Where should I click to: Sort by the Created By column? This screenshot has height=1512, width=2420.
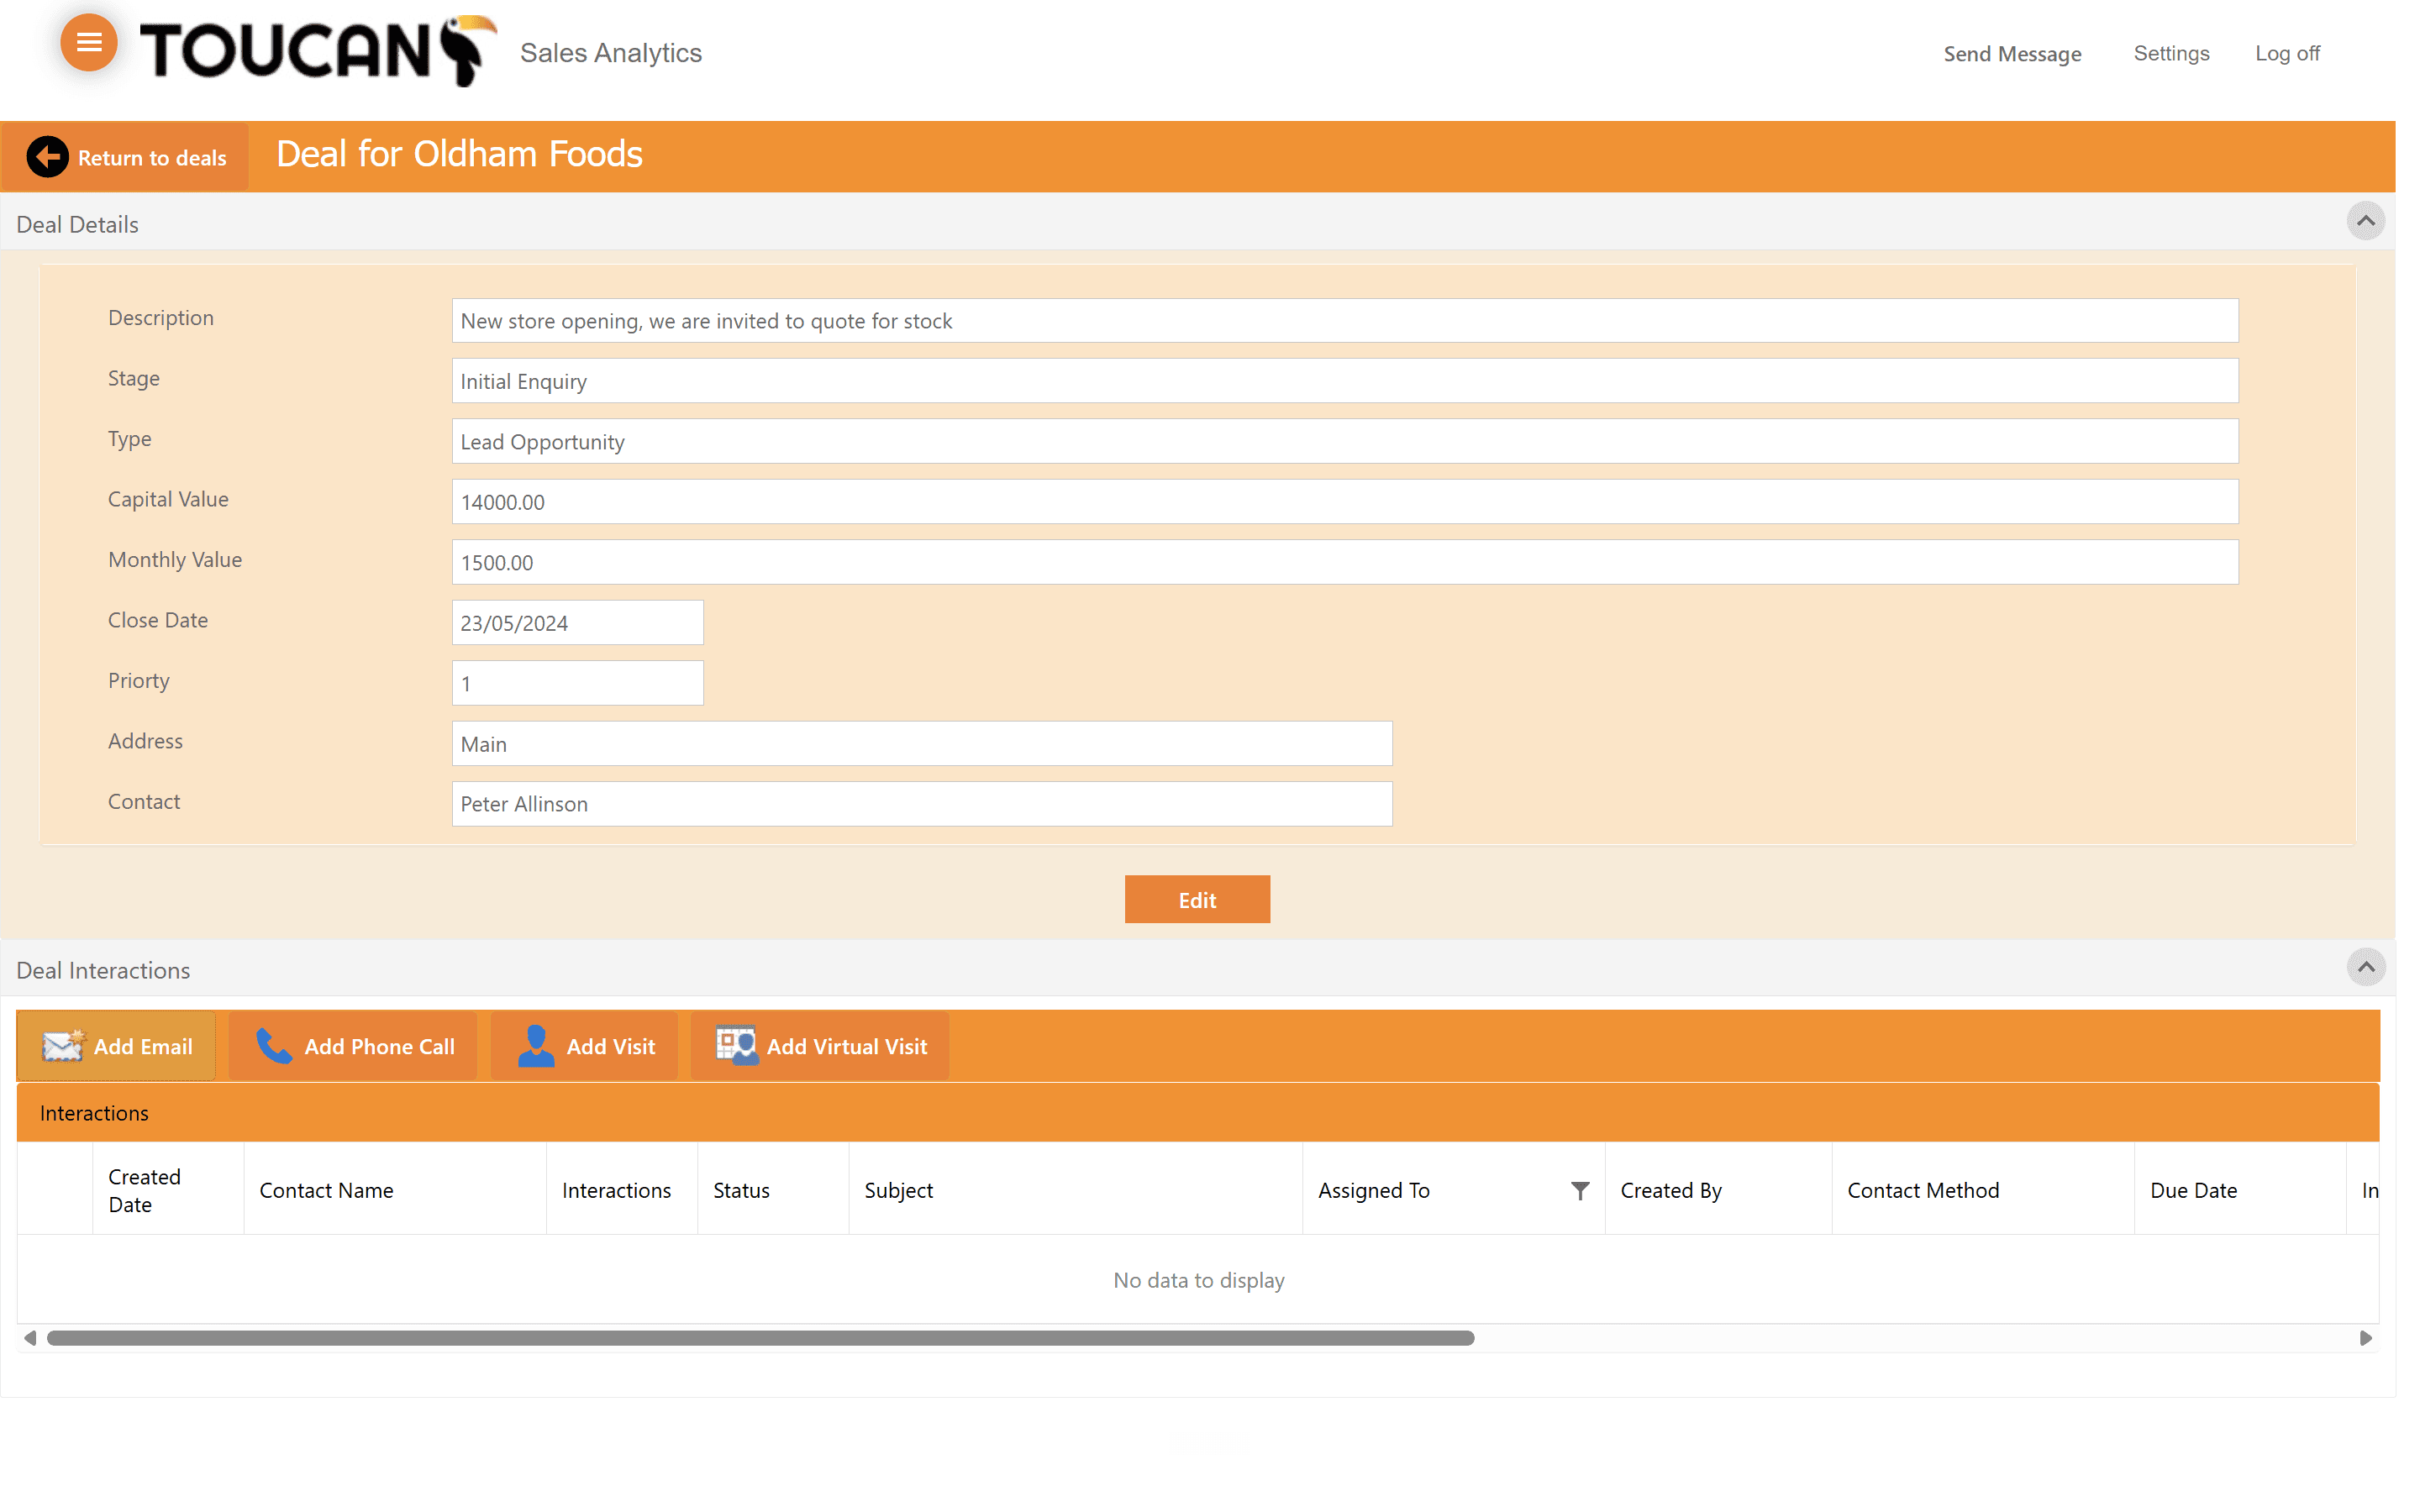pyautogui.click(x=1718, y=1190)
